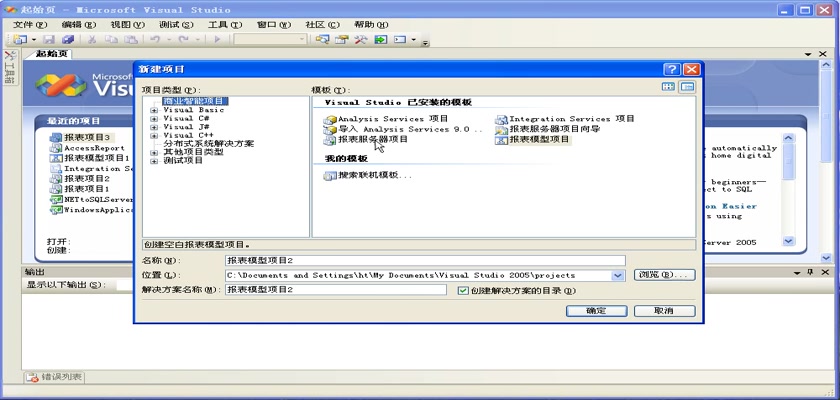840x400 pixels.
Task: Pin the 输出 panel with the pushpin icon
Action: click(810, 272)
